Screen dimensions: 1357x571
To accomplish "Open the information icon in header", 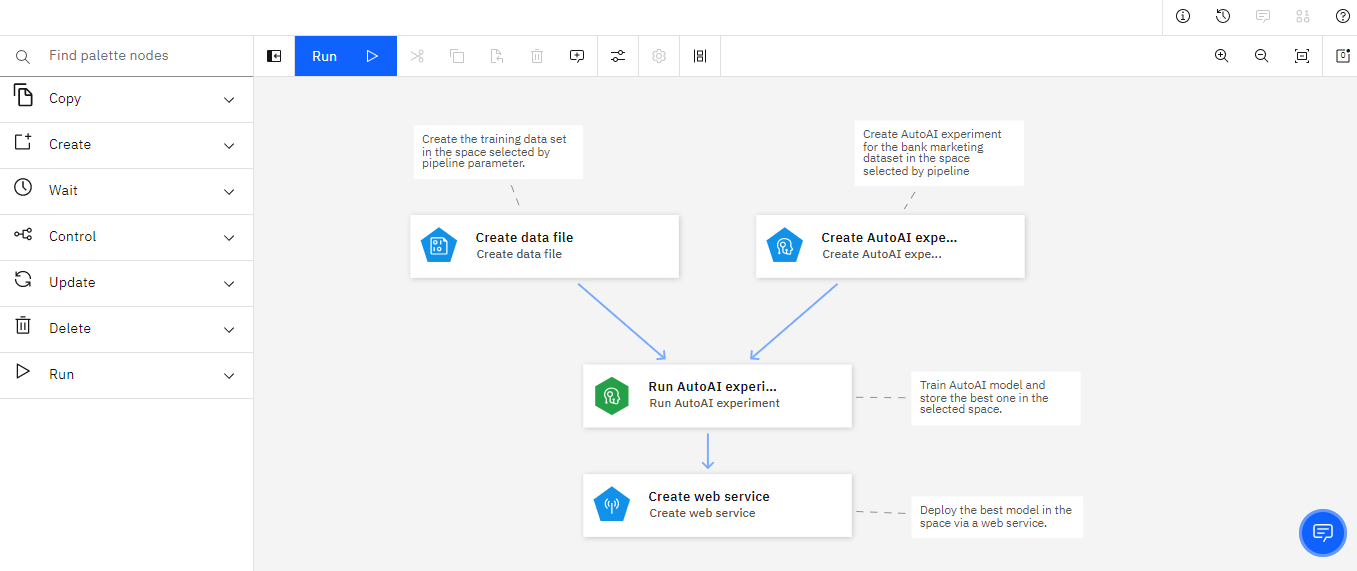I will coord(1183,16).
